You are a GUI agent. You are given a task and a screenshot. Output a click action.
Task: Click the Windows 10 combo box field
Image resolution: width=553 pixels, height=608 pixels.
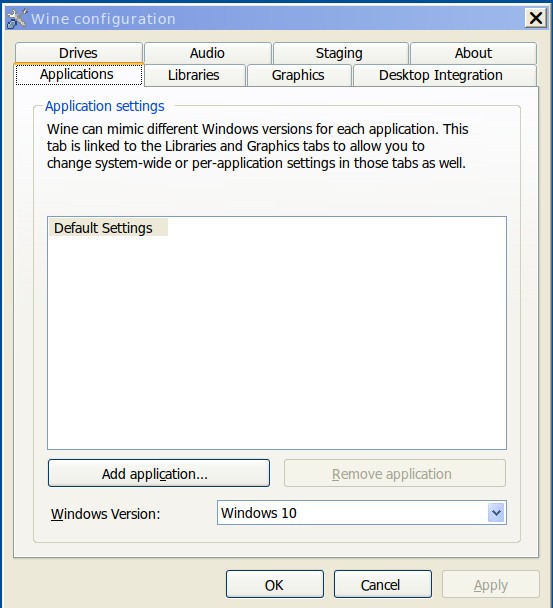(x=361, y=513)
